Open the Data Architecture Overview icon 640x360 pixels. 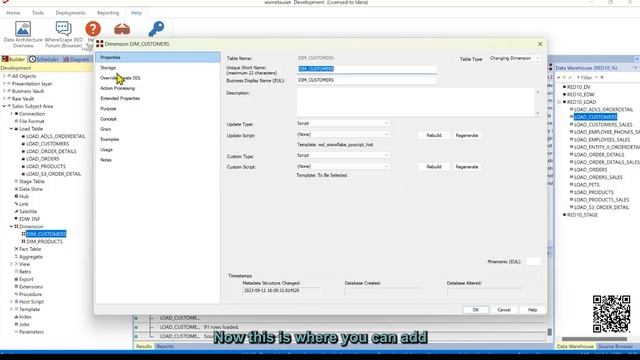[x=23, y=35]
